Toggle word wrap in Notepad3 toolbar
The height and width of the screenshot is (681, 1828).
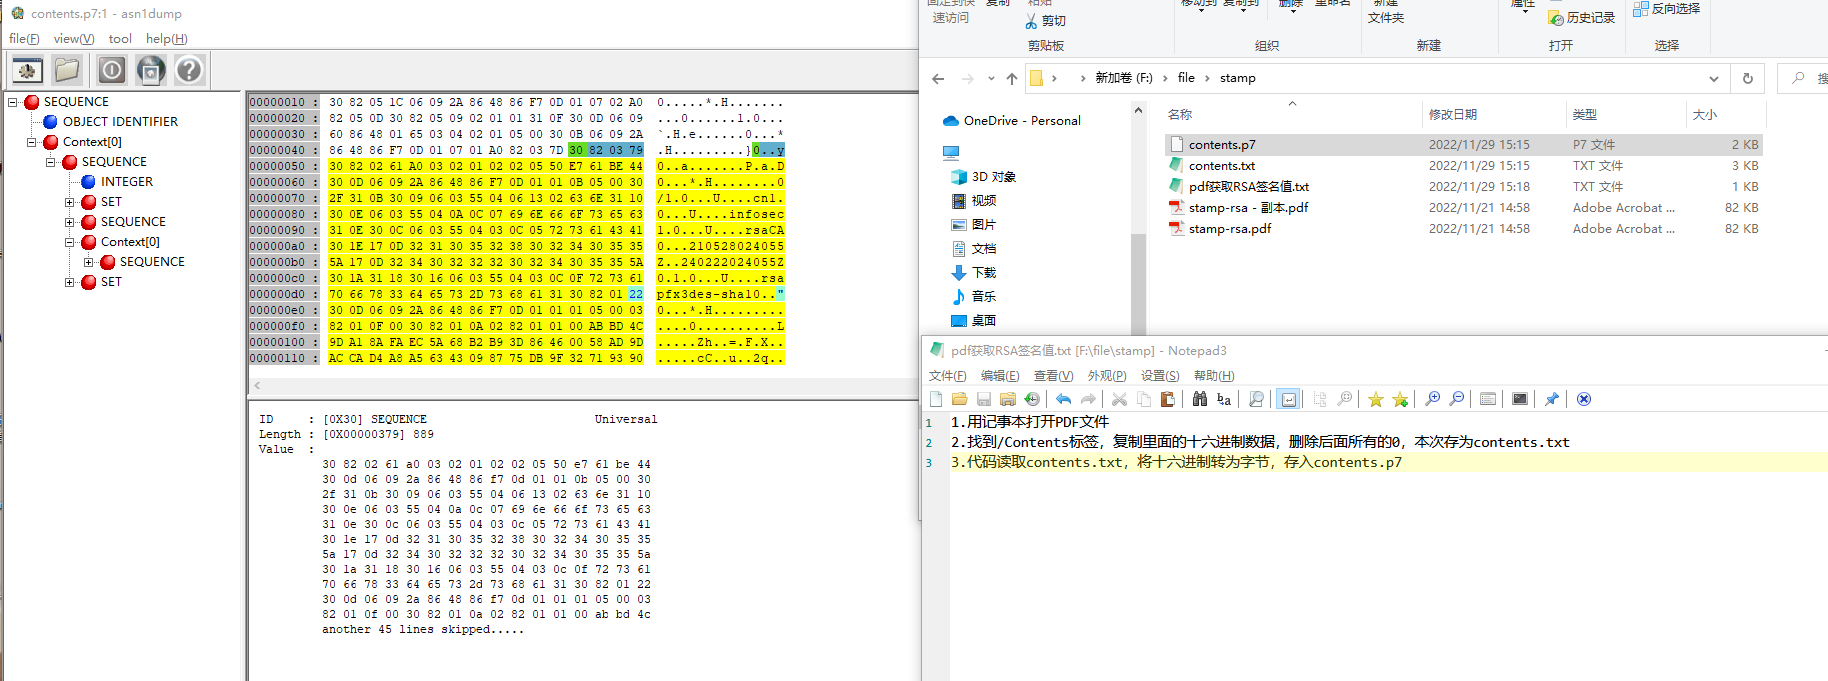point(1289,399)
